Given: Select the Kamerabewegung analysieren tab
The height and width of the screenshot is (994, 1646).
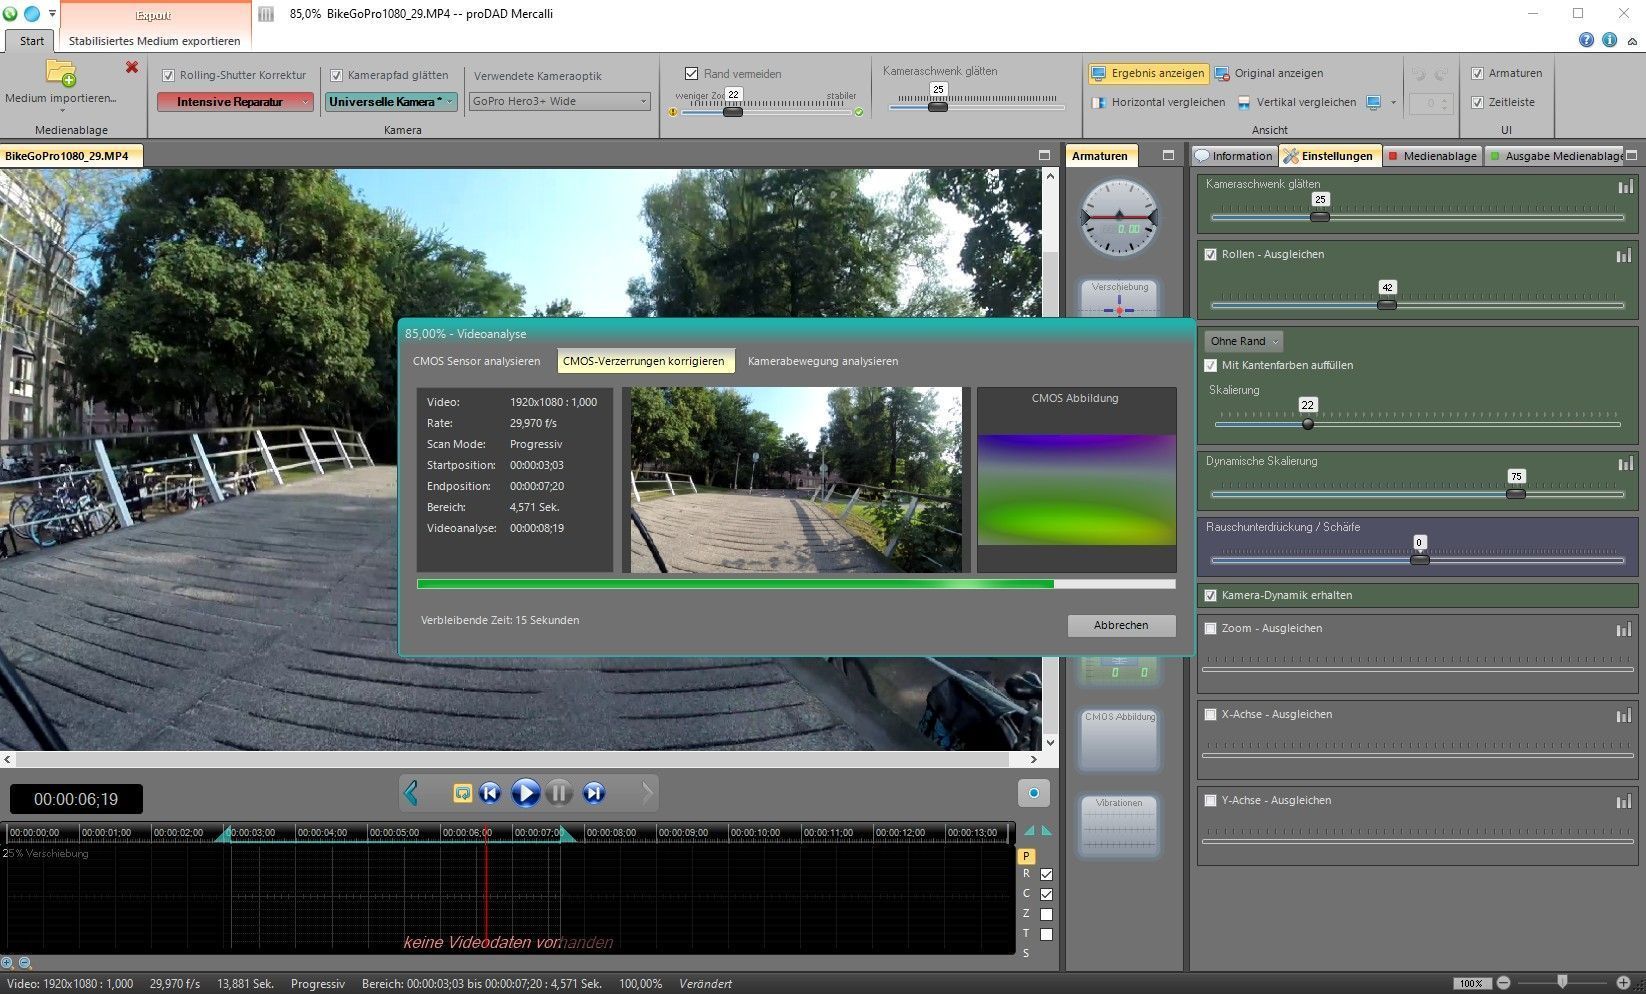Looking at the screenshot, I should [x=822, y=361].
